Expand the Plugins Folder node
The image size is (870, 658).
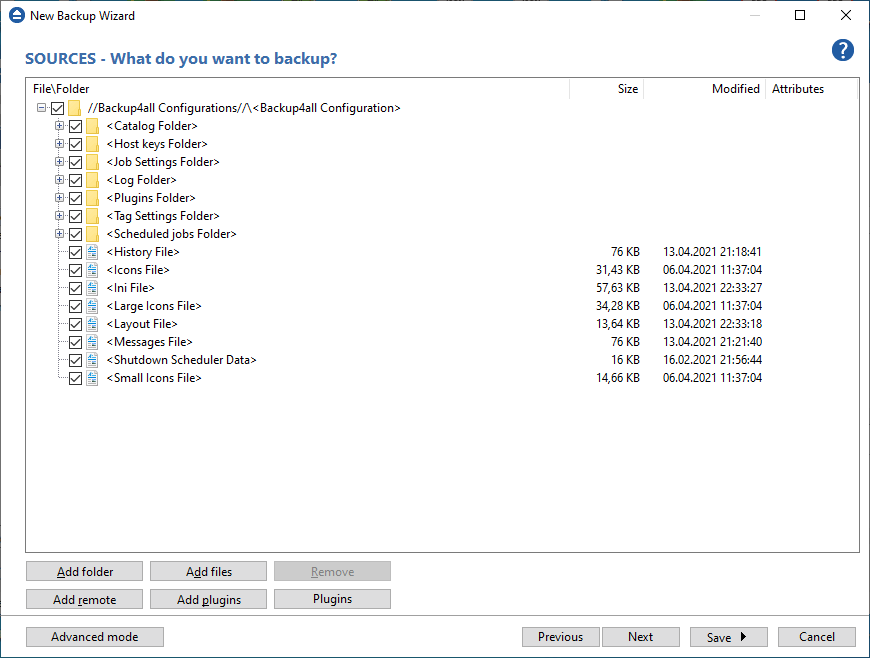point(59,198)
